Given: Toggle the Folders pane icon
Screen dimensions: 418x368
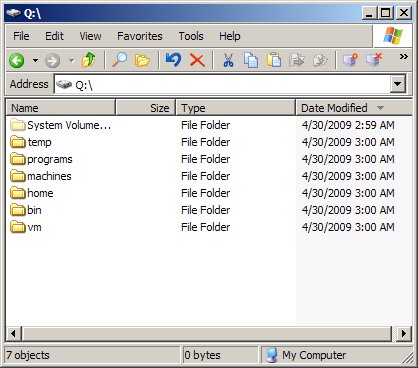Looking at the screenshot, I should pyautogui.click(x=142, y=61).
